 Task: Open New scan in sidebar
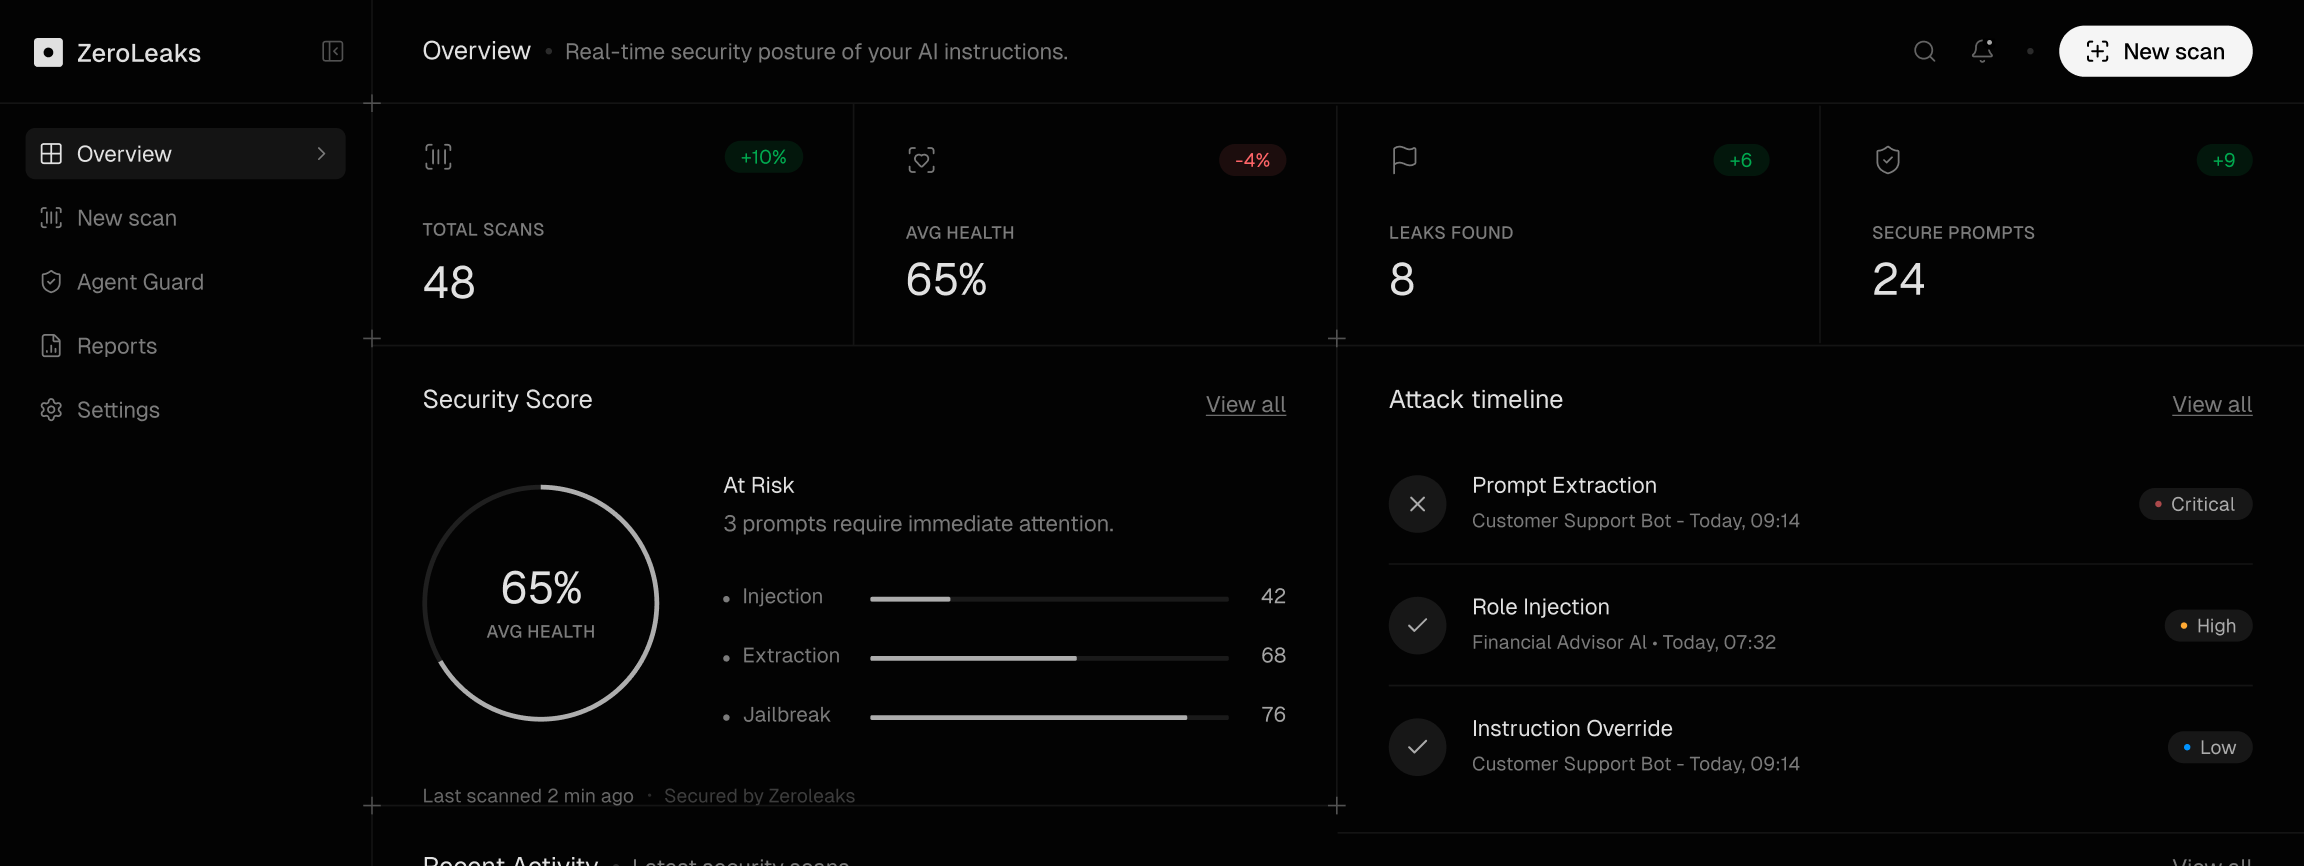[x=185, y=218]
